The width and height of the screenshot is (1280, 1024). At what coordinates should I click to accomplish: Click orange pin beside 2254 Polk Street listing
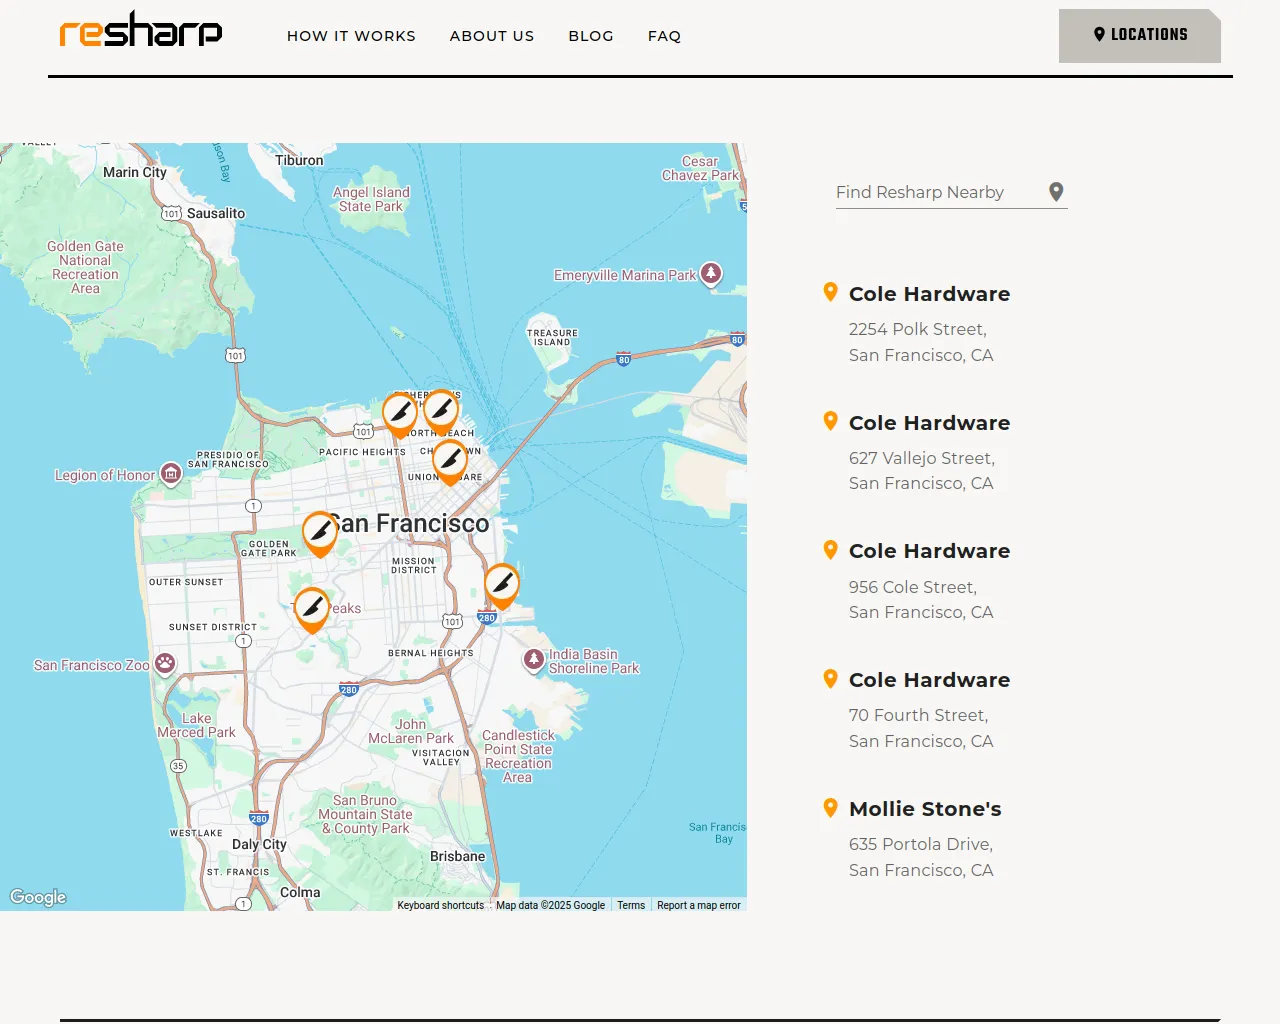(x=830, y=292)
